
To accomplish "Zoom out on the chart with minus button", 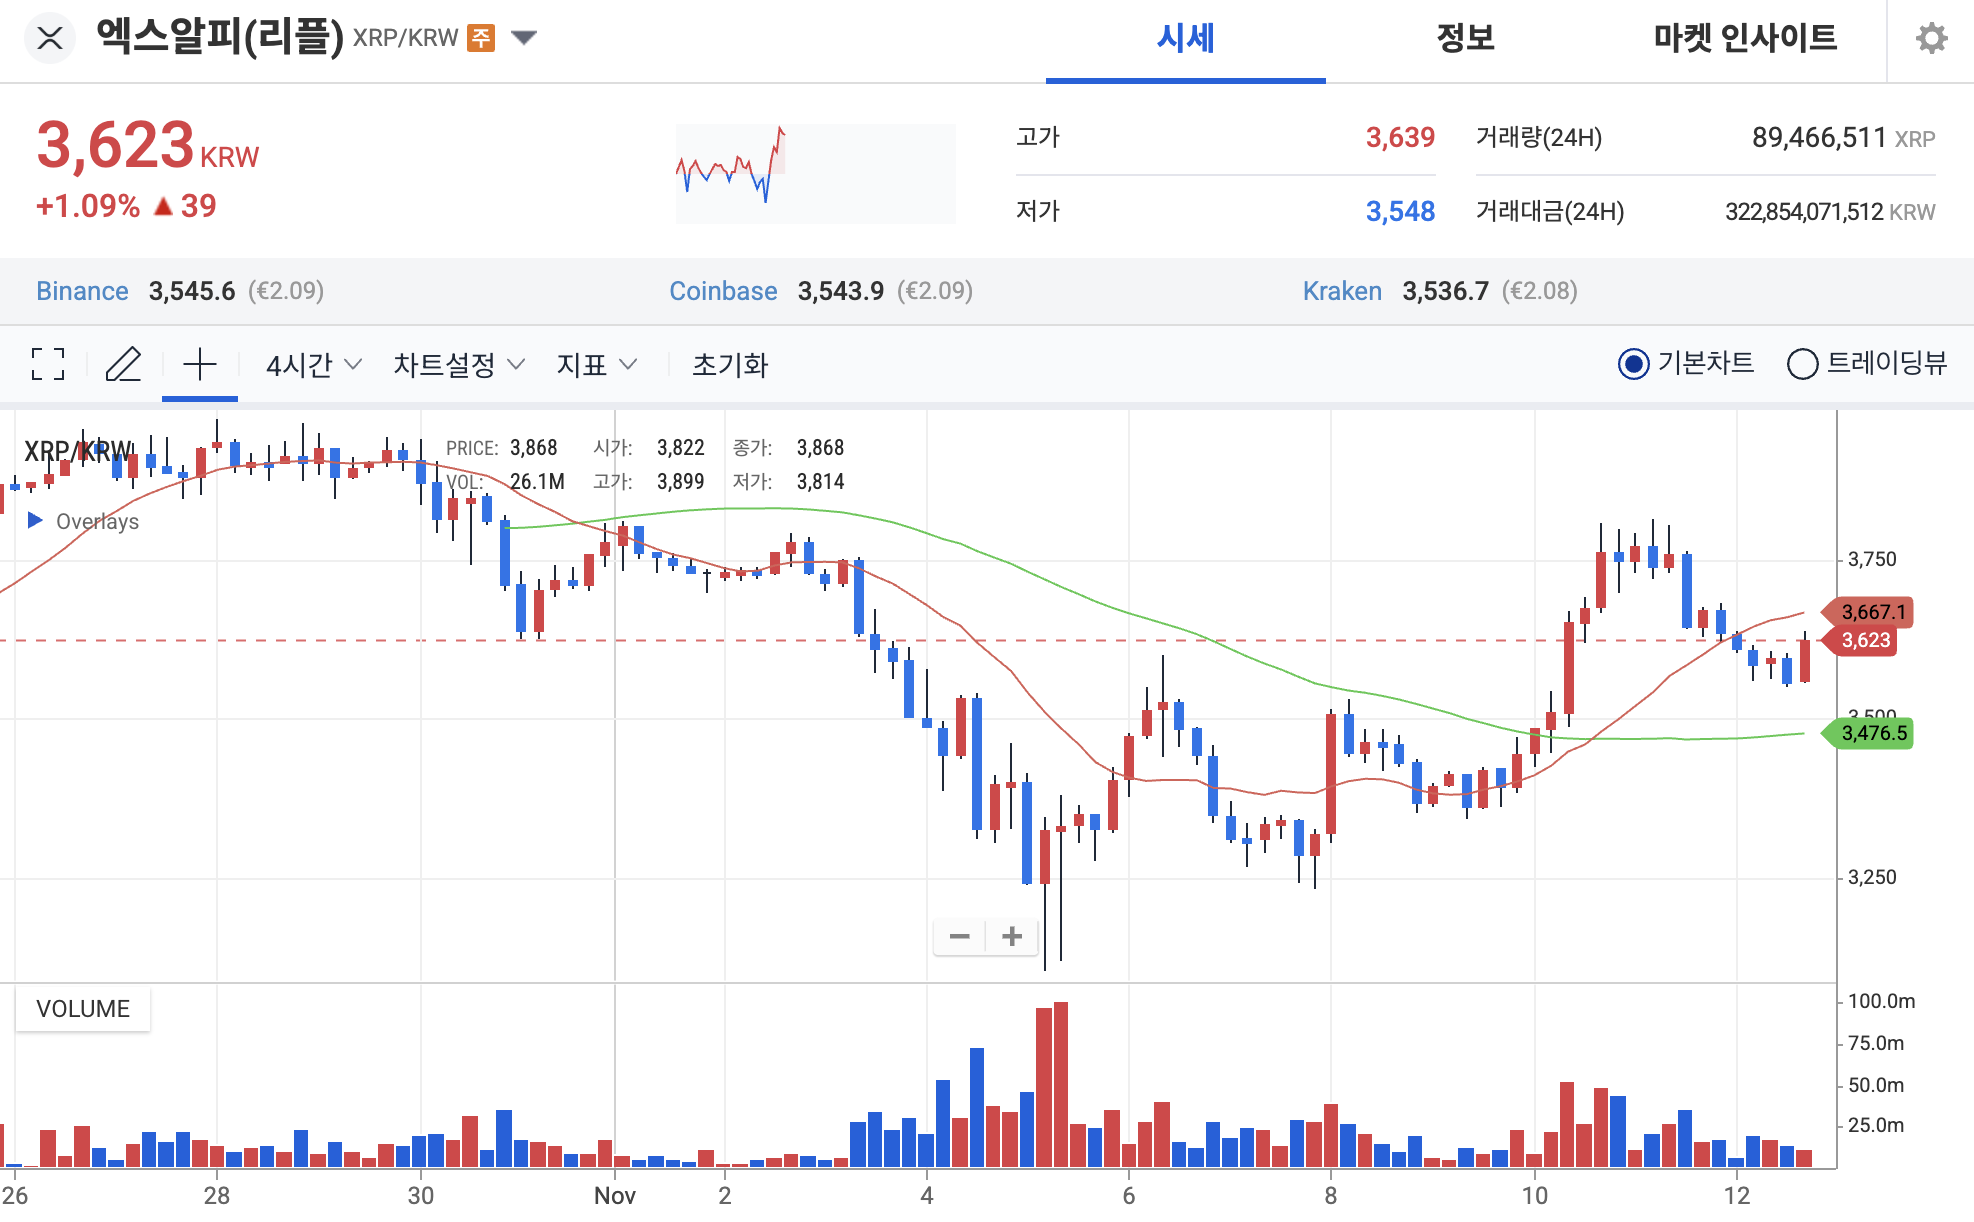I will tap(959, 936).
